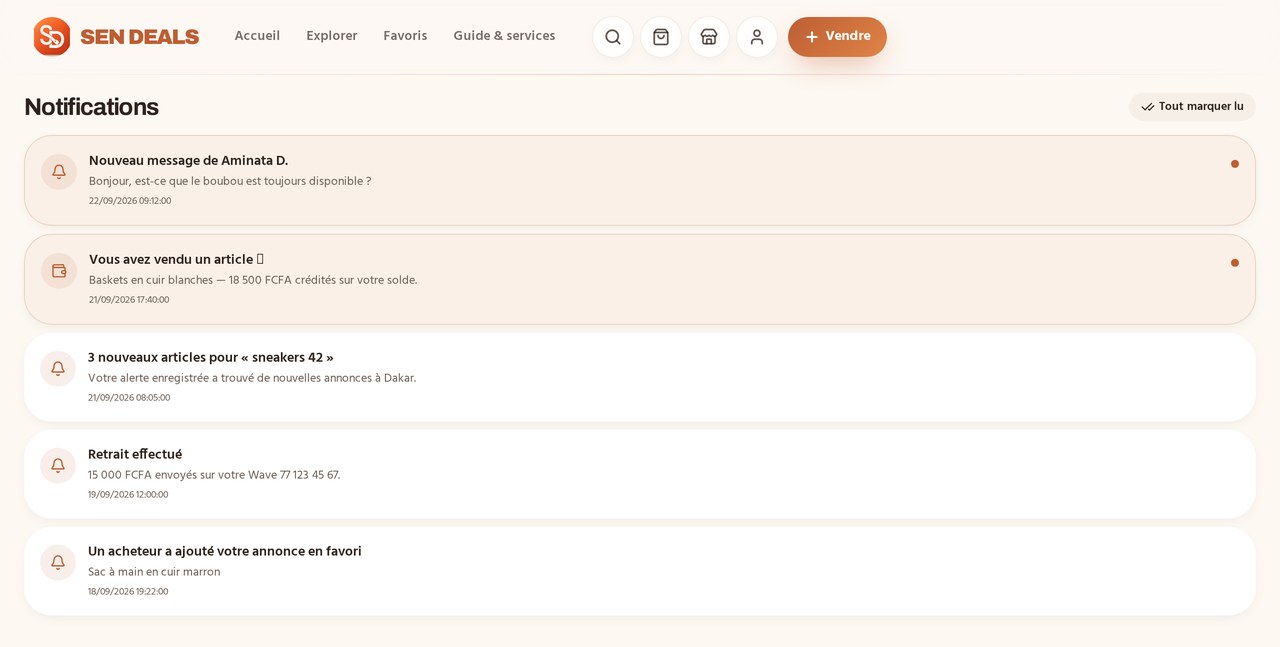
Task: Click the text "Bonjour, est-ce que le boubou est toujours disponible ?"
Action: click(x=230, y=182)
